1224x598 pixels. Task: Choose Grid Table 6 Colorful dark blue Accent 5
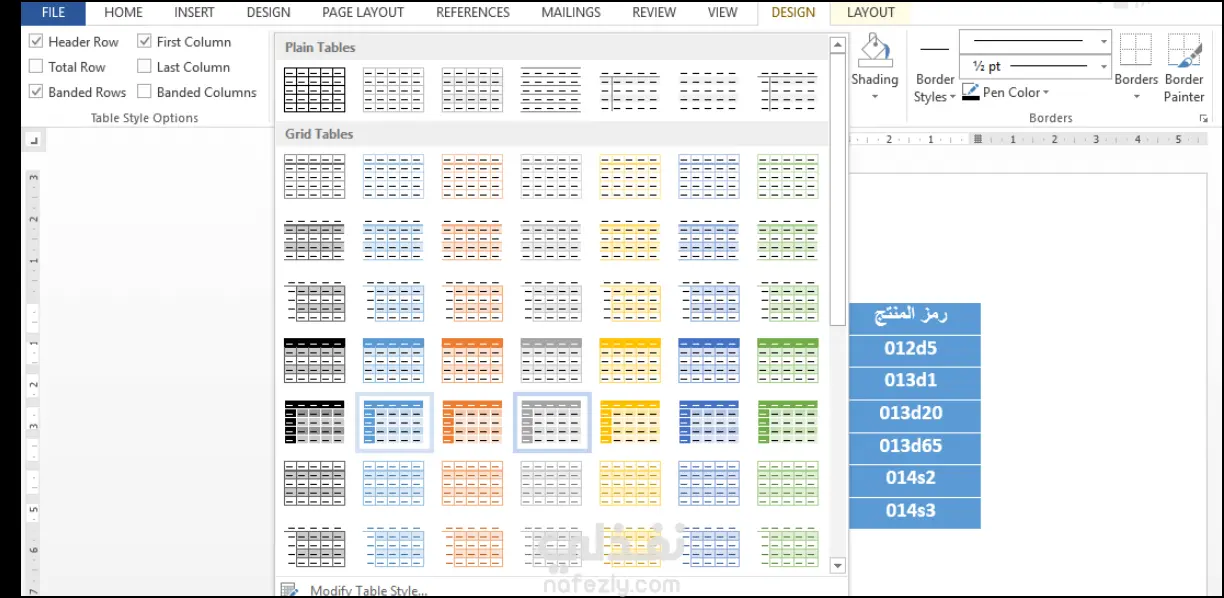[709, 483]
